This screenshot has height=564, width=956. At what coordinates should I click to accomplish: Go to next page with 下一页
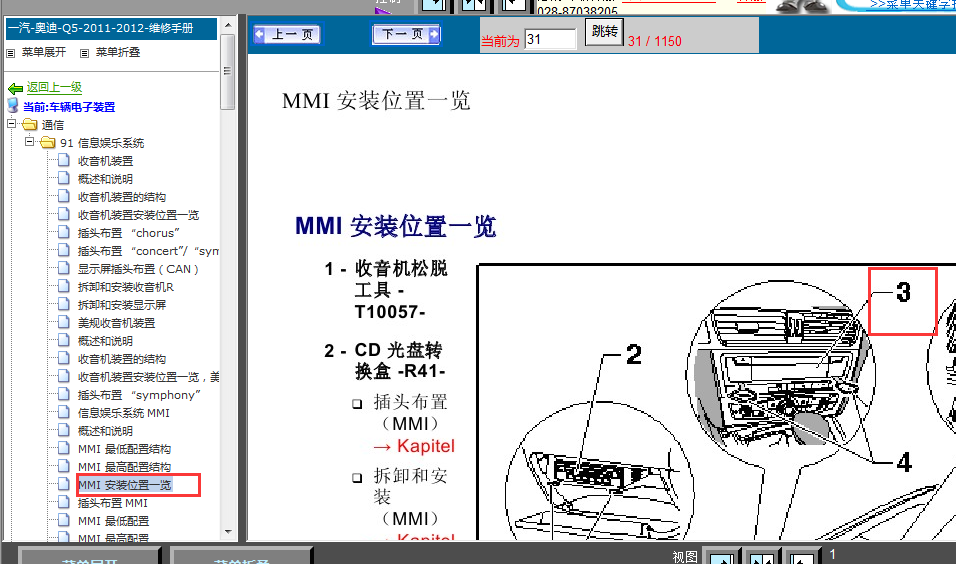point(405,34)
